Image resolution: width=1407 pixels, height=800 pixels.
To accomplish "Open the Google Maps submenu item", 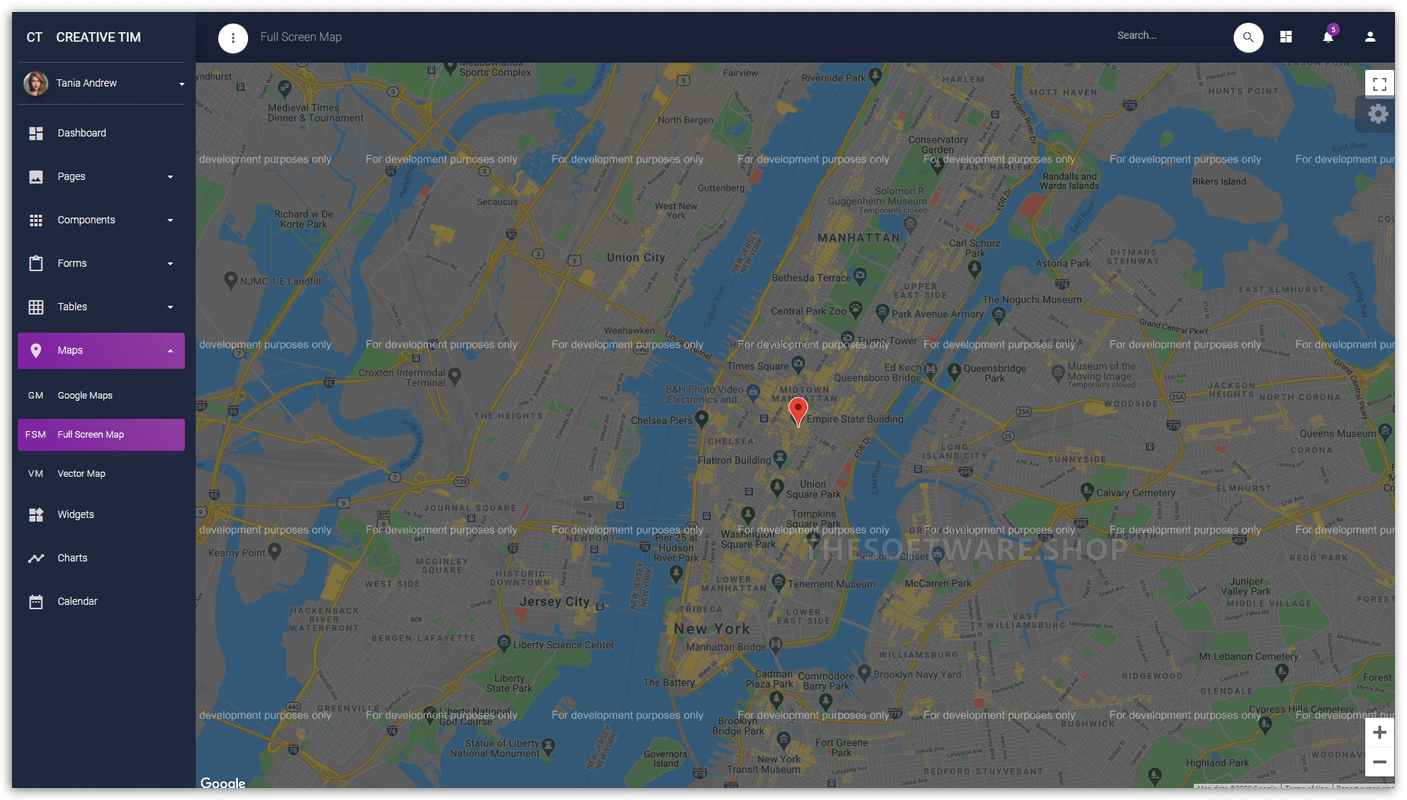I will [x=85, y=396].
